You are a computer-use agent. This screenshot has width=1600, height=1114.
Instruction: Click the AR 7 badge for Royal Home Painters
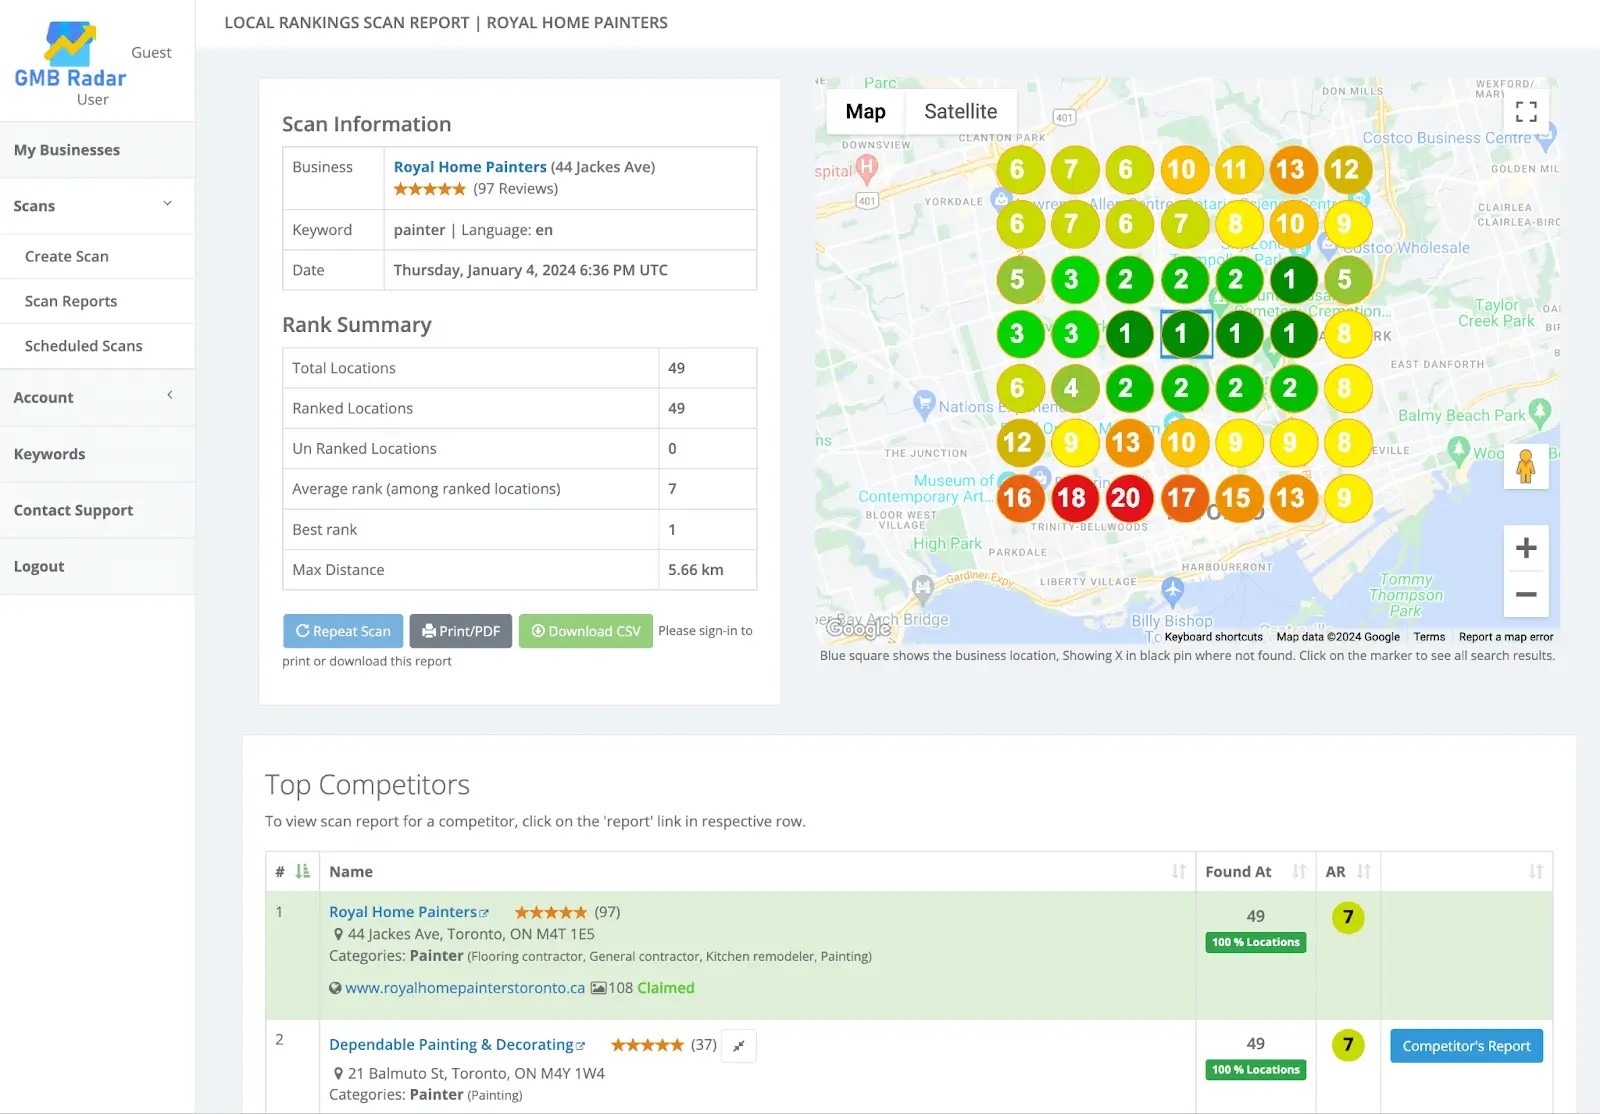1348,917
